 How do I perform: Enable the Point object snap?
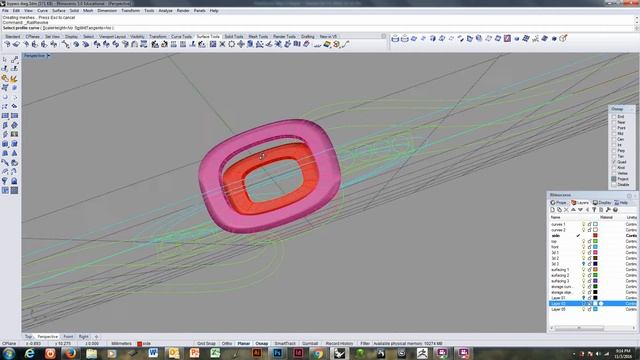click(x=614, y=128)
